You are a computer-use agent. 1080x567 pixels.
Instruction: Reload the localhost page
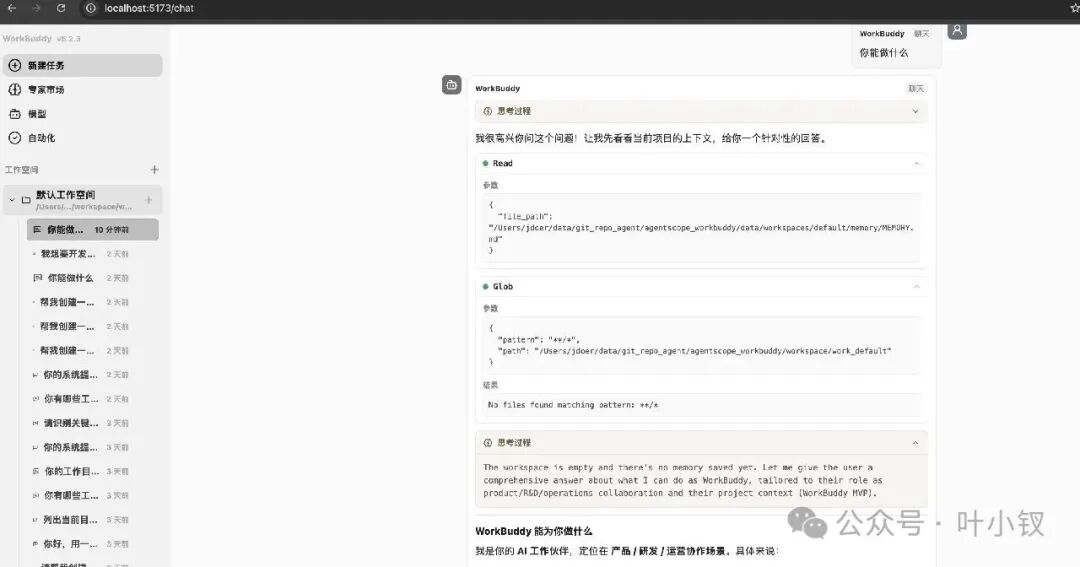[x=61, y=8]
